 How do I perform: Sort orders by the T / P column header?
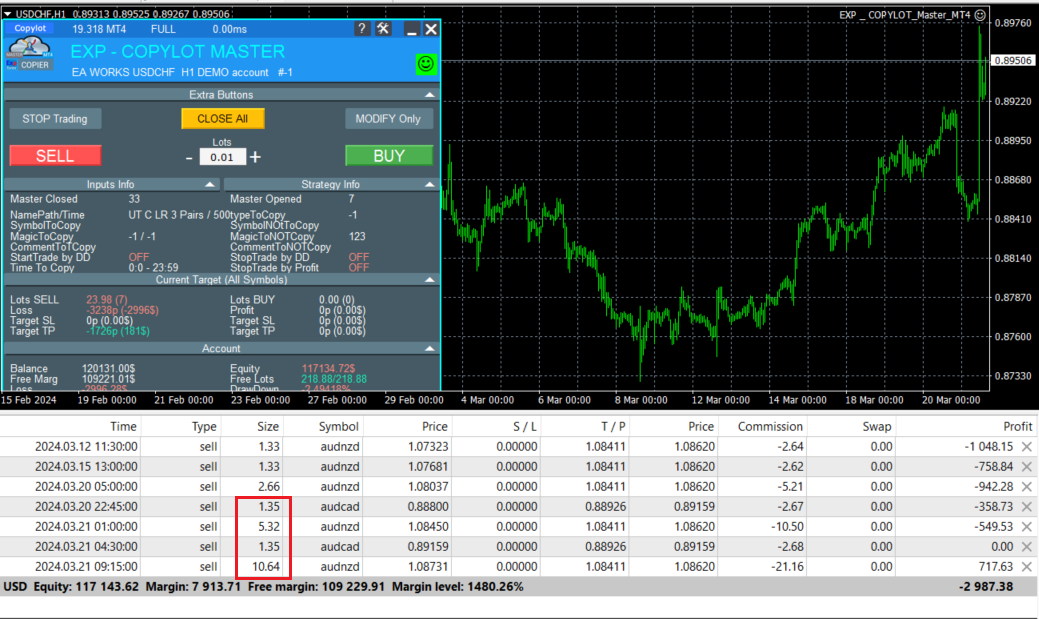tap(613, 427)
